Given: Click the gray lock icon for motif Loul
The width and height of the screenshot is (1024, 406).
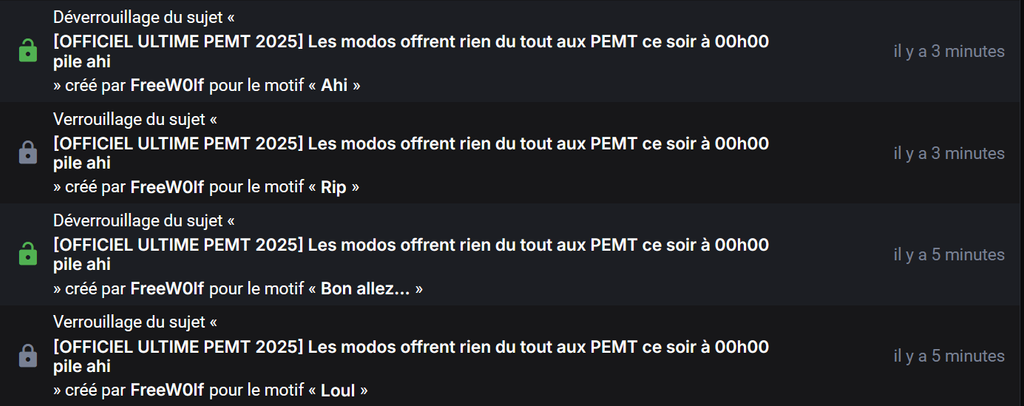Looking at the screenshot, I should click(28, 355).
